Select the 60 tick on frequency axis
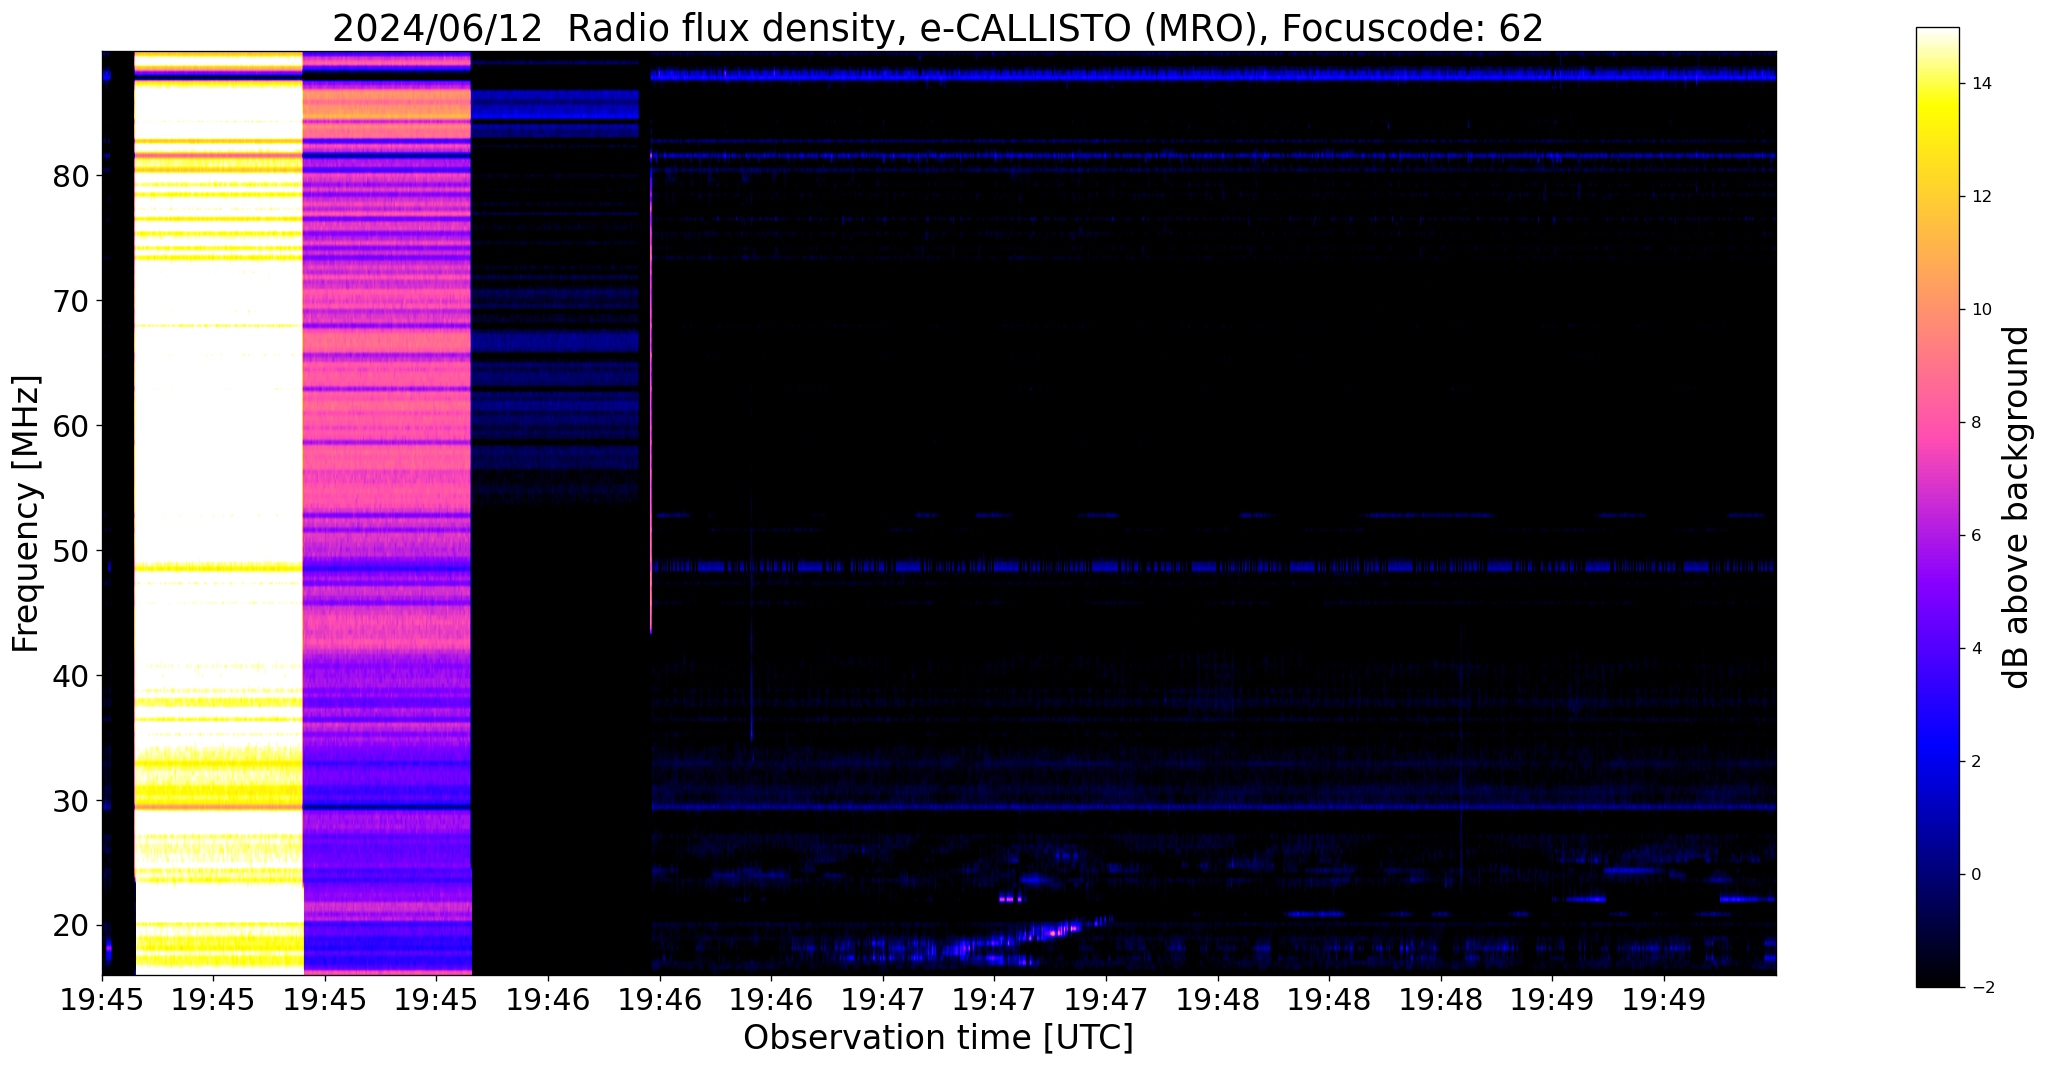The height and width of the screenshot is (1067, 2047). pyautogui.click(x=72, y=426)
